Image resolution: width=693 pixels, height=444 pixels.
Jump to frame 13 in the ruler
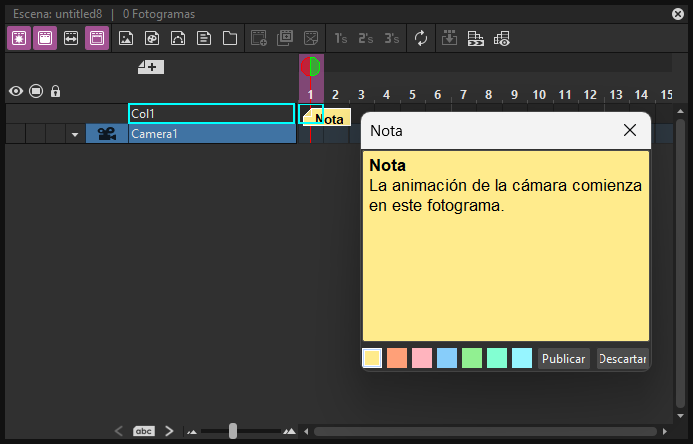pyautogui.click(x=616, y=95)
